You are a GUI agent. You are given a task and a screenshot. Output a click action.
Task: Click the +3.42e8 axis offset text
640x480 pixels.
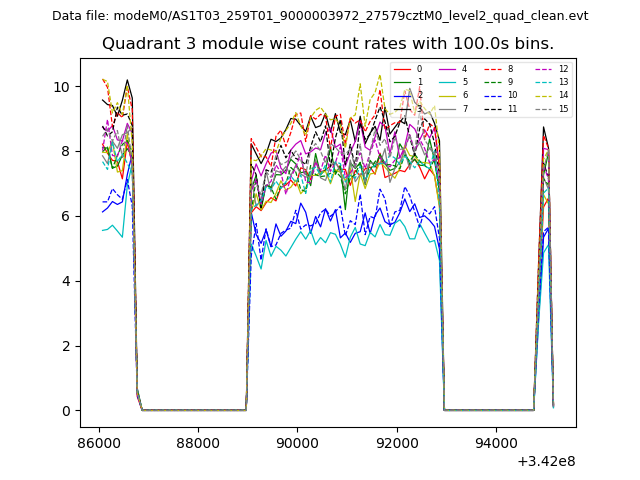[546, 461]
